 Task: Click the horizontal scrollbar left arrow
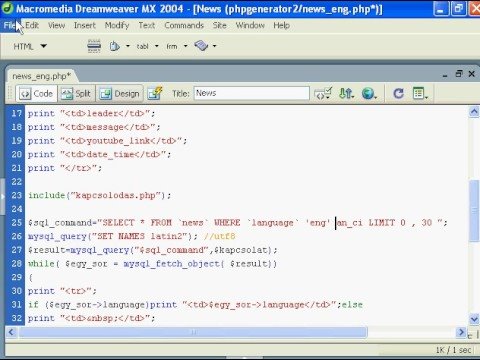(x=11, y=332)
